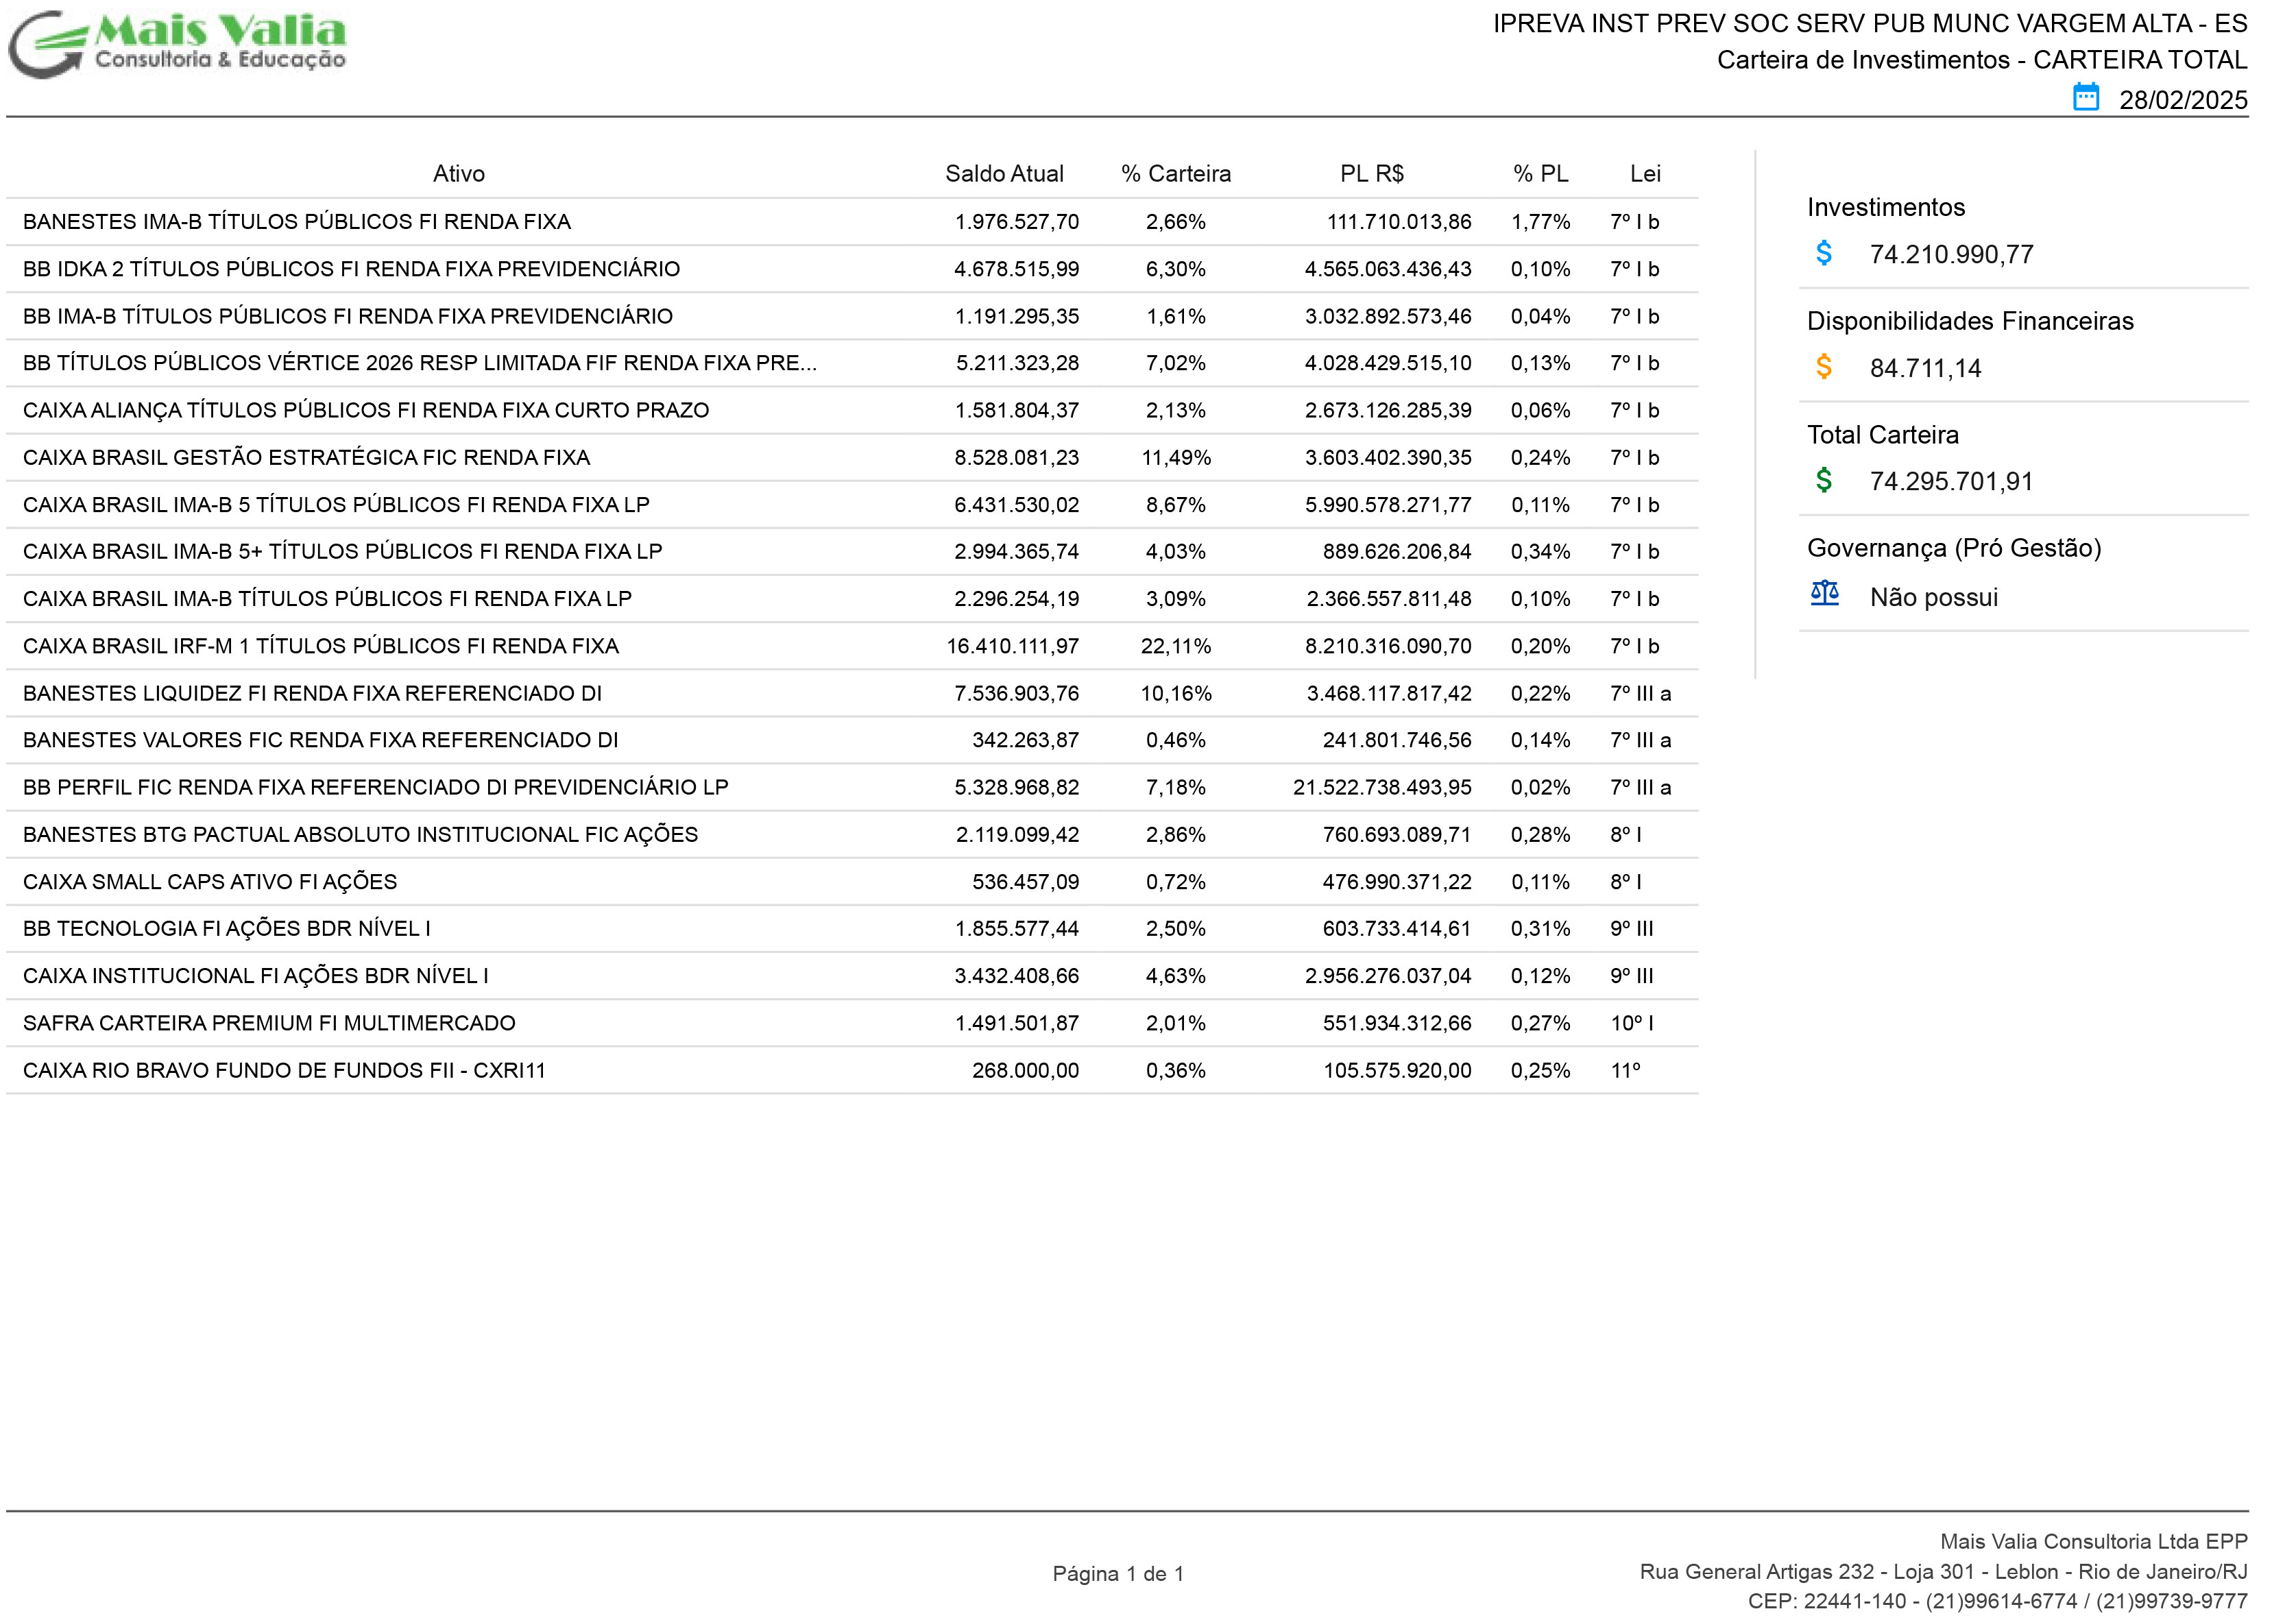Select CAIXA BRASIL IMA-B 5+ TÍTULOS PÚBLICOS name
Viewport: 2296px width, 1620px height.
pyautogui.click(x=342, y=552)
